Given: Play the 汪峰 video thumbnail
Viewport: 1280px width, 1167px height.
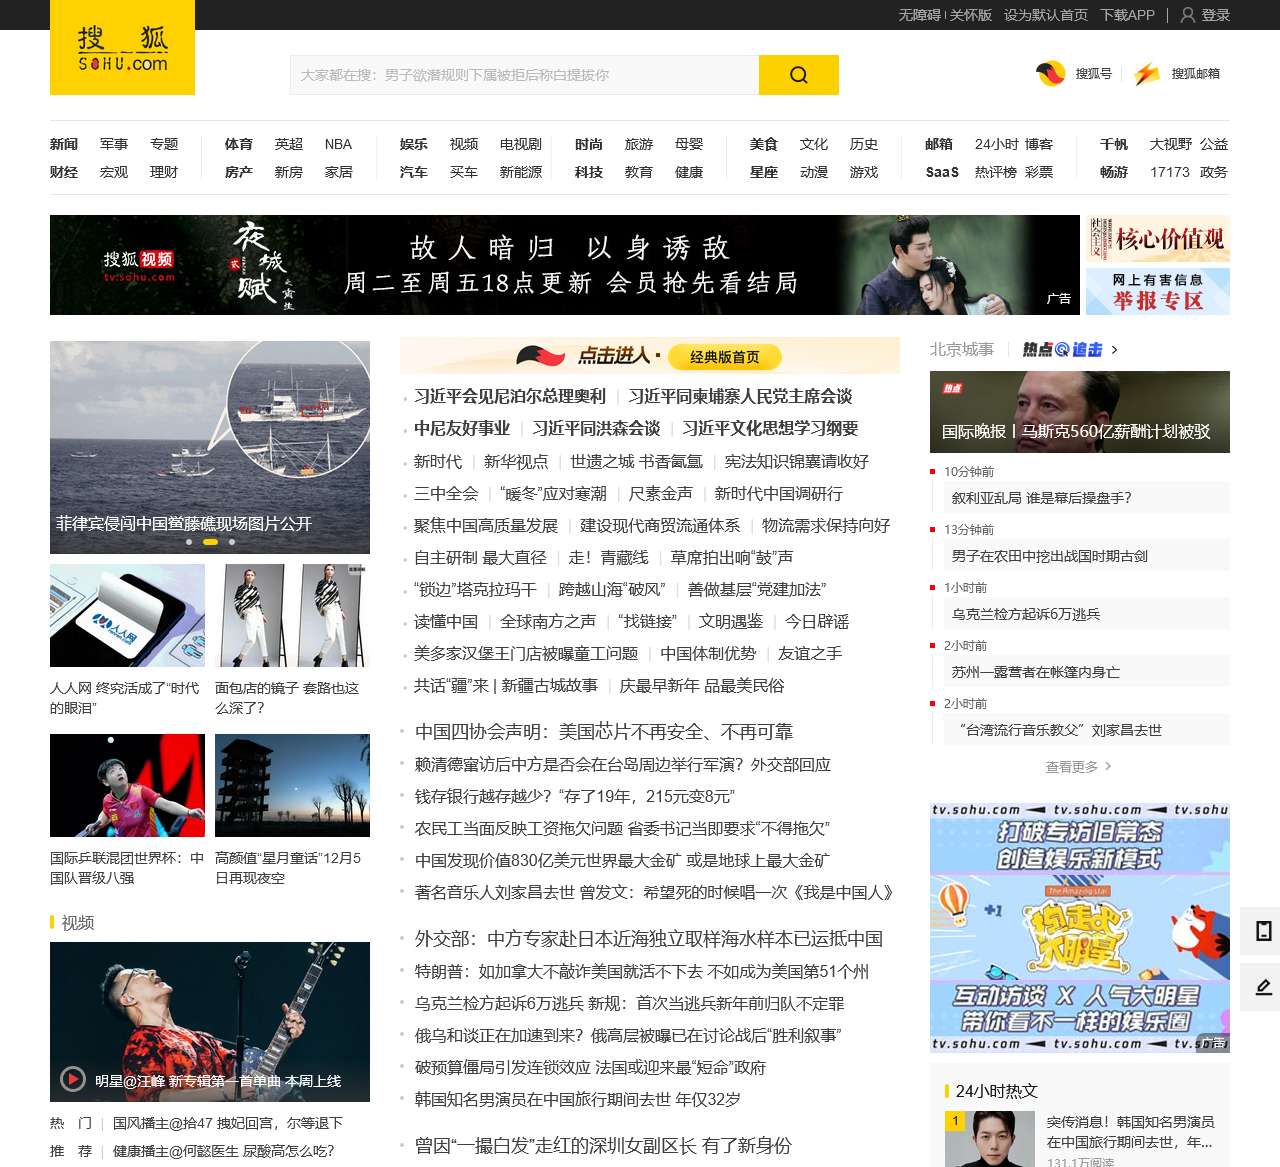Looking at the screenshot, I should (x=210, y=1021).
